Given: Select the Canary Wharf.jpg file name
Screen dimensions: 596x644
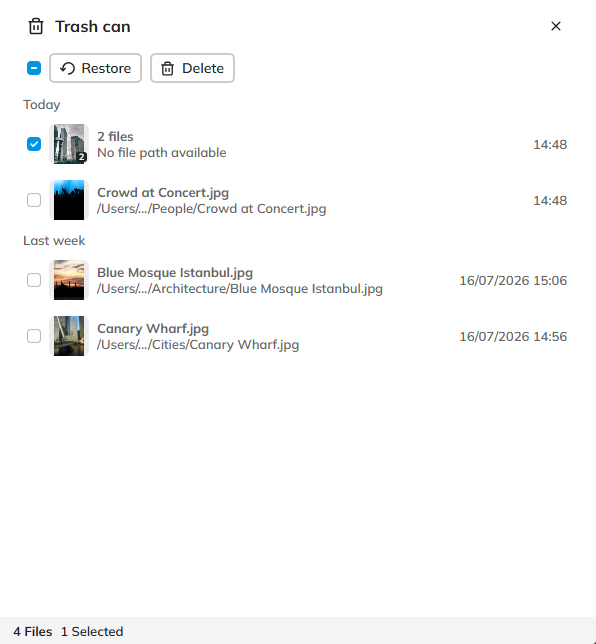Looking at the screenshot, I should click(153, 329).
